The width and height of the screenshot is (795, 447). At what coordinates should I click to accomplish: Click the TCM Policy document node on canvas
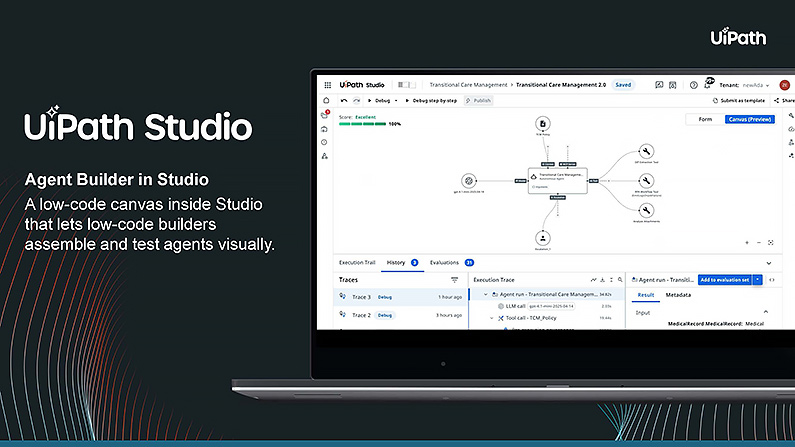[x=542, y=124]
